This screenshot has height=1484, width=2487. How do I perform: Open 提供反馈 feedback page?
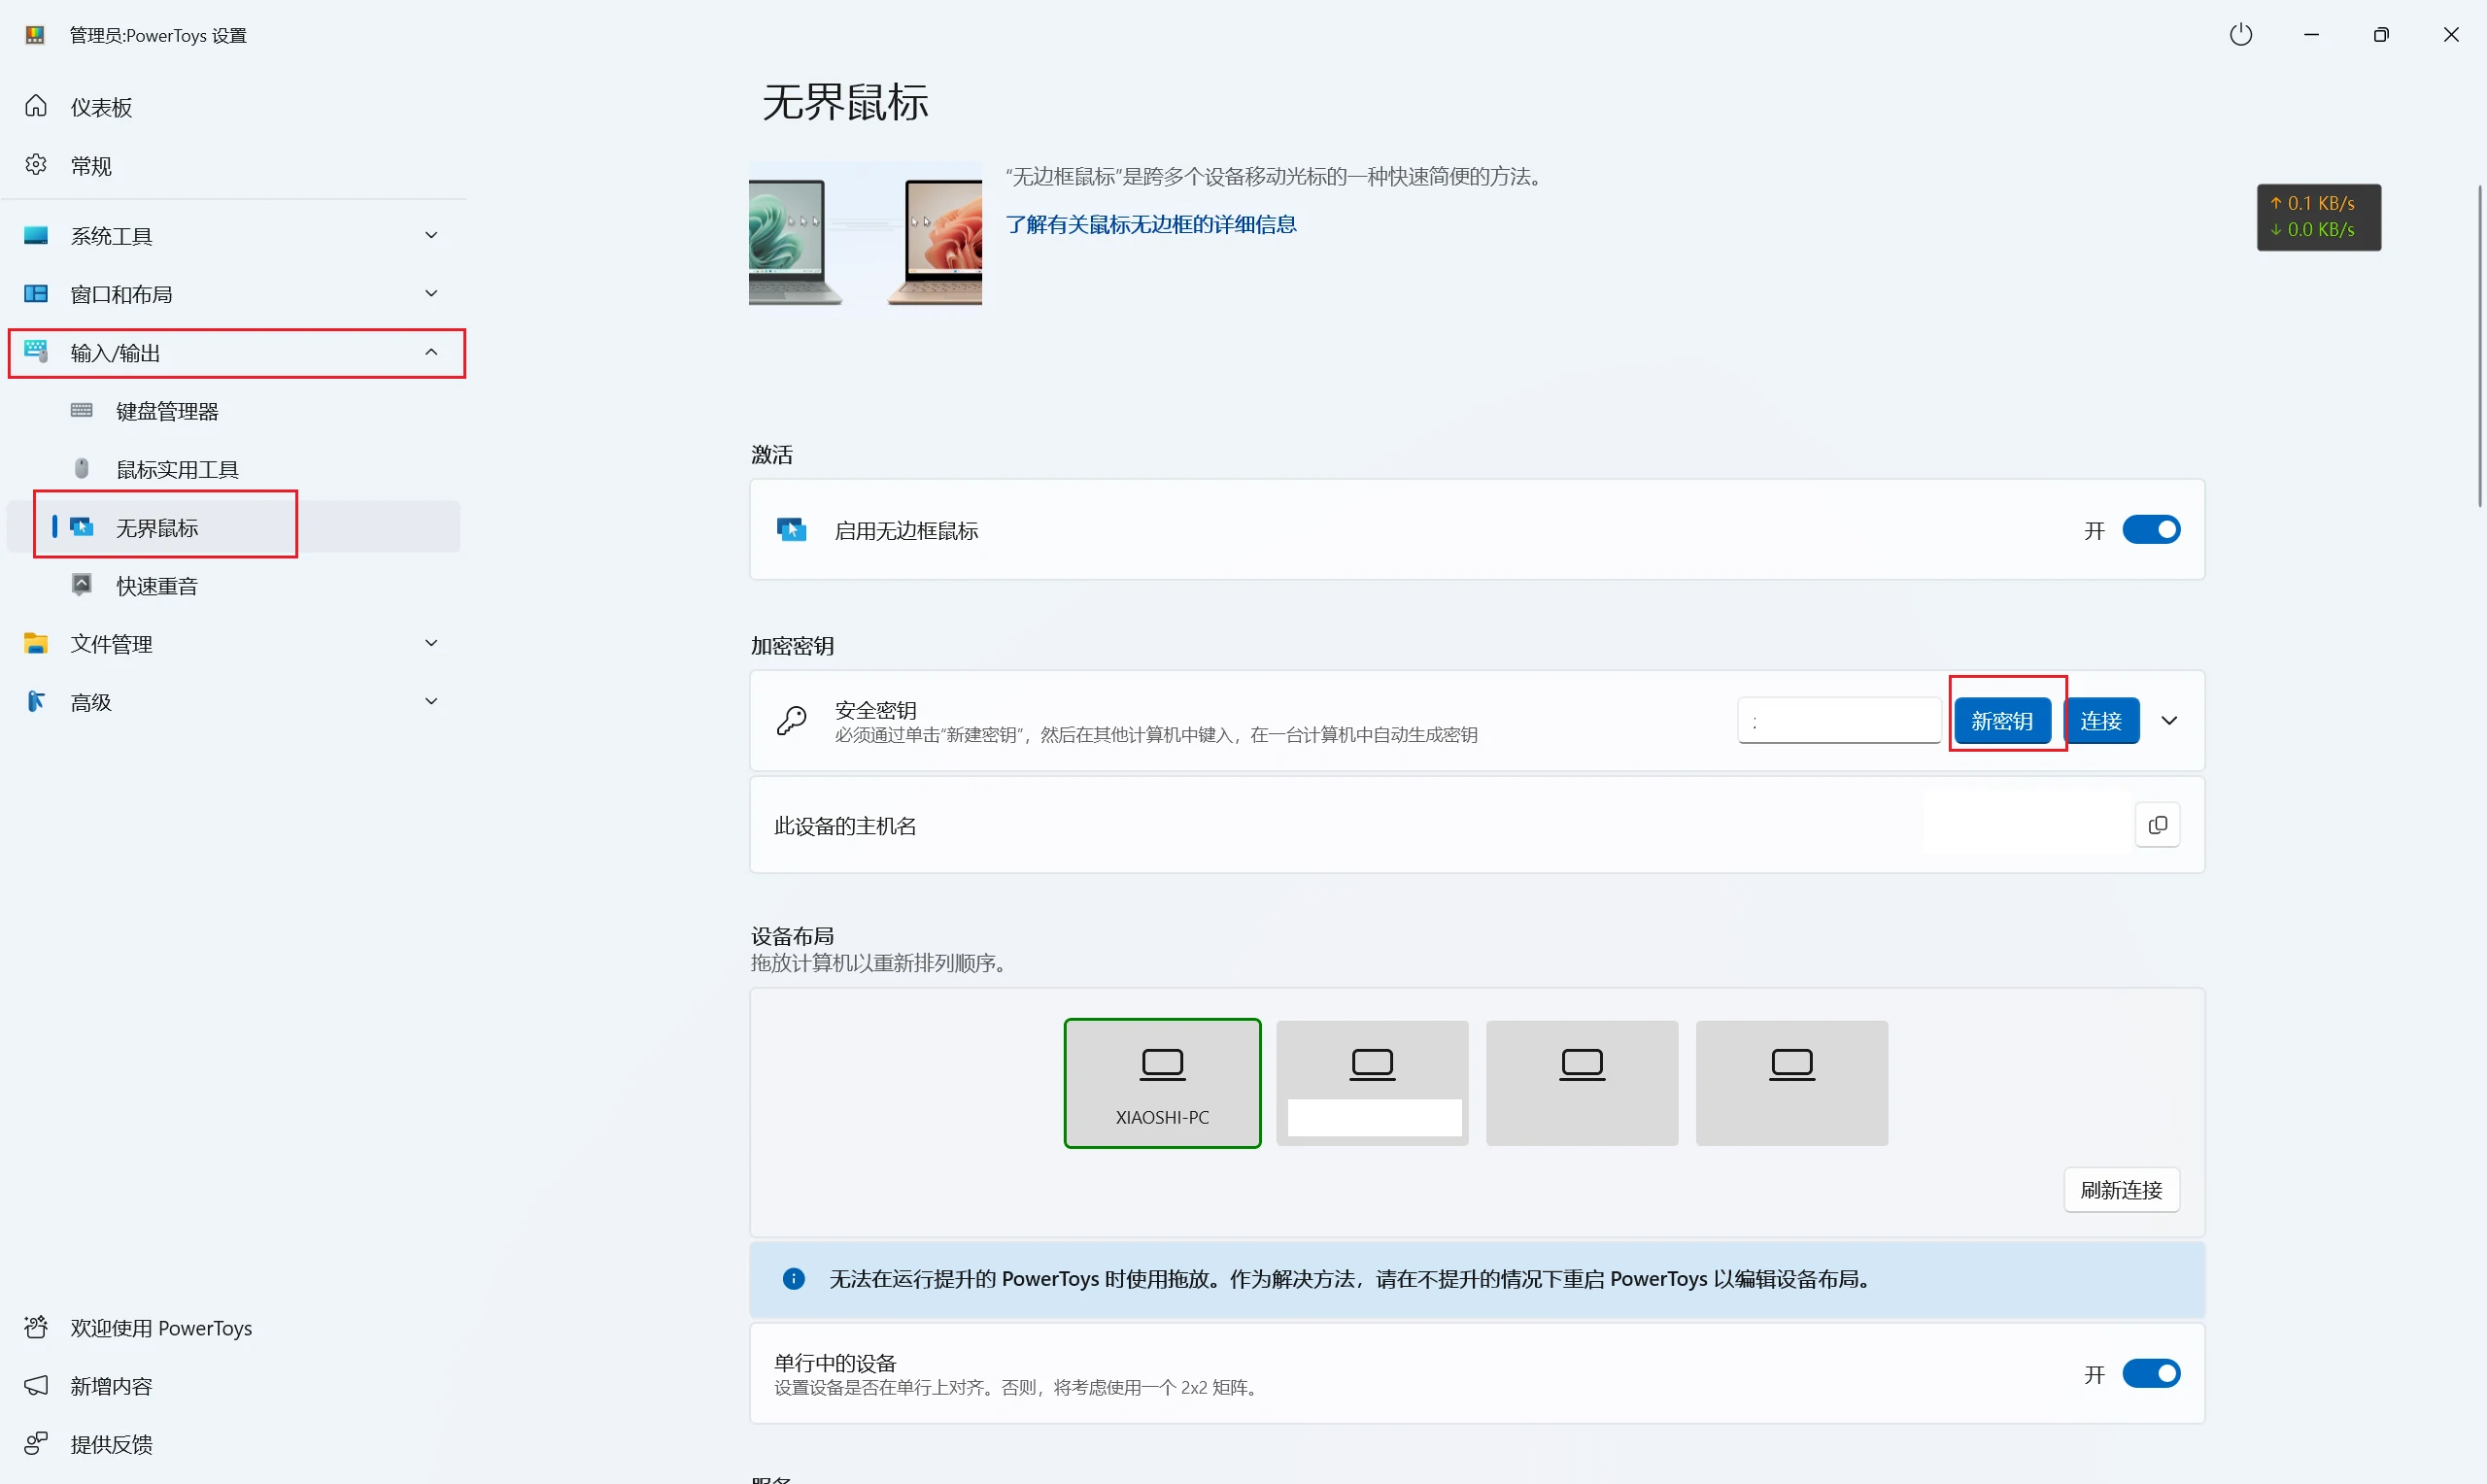[x=233, y=1443]
